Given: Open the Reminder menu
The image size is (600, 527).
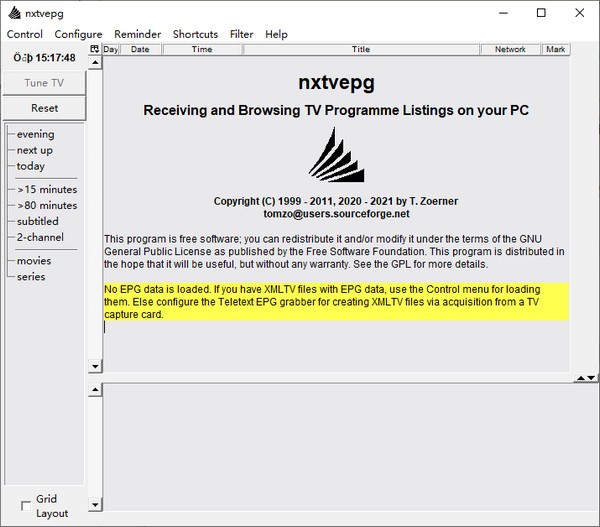Looking at the screenshot, I should coord(137,34).
